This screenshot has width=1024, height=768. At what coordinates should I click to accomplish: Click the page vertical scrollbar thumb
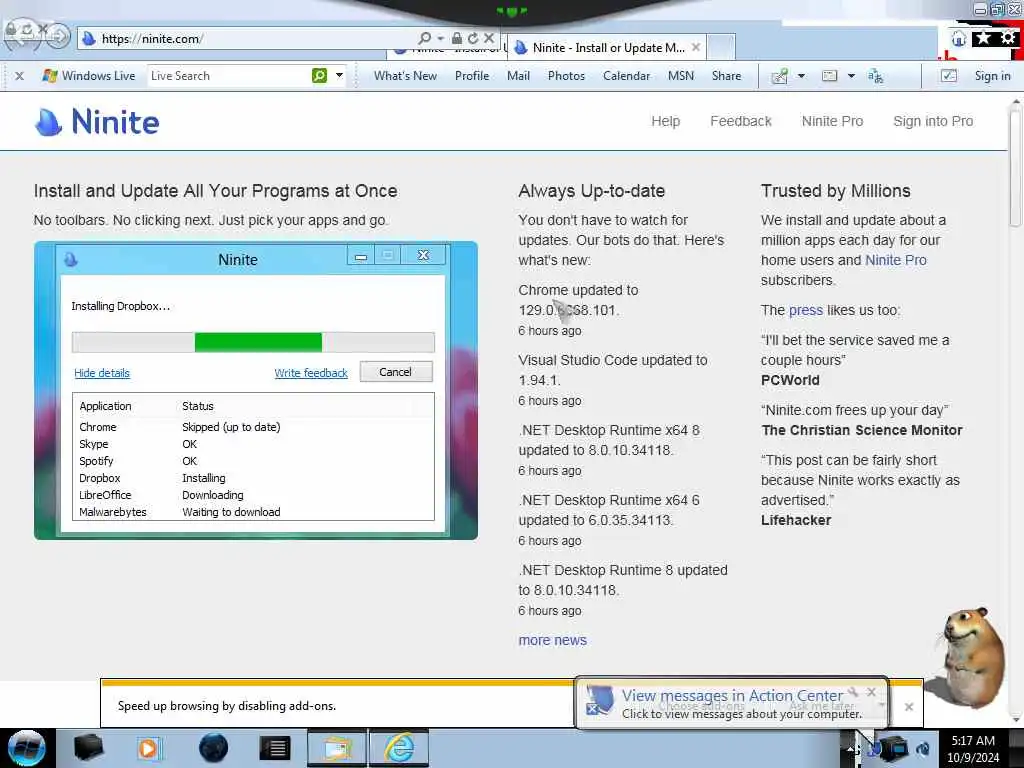[1016, 168]
